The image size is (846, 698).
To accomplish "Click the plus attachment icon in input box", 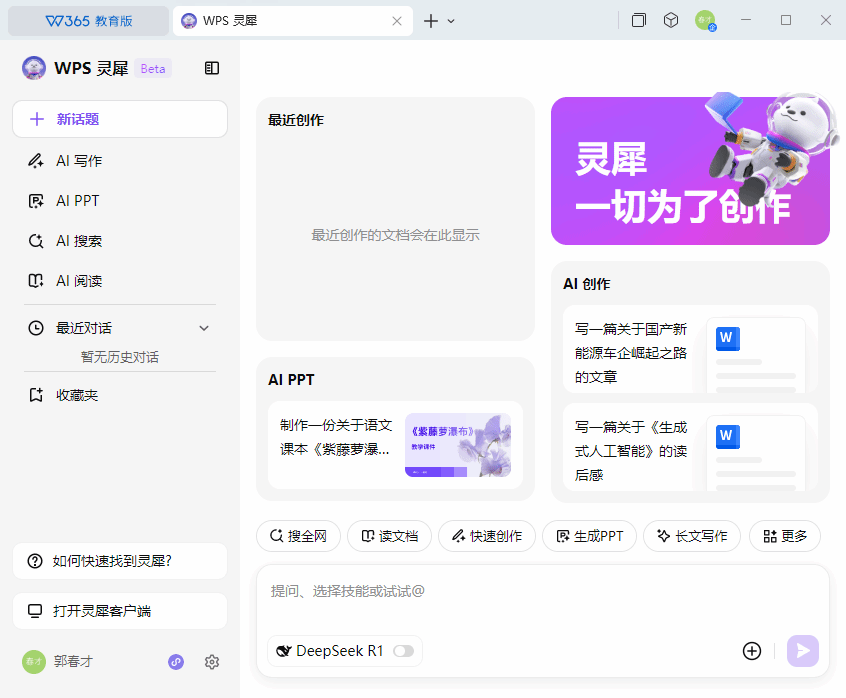I will coord(752,651).
